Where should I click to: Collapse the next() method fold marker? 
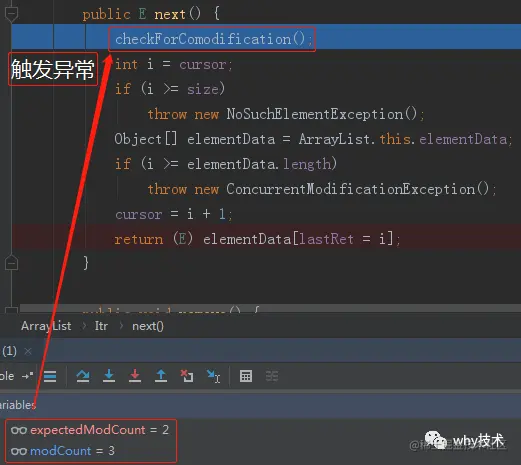tap(11, 14)
